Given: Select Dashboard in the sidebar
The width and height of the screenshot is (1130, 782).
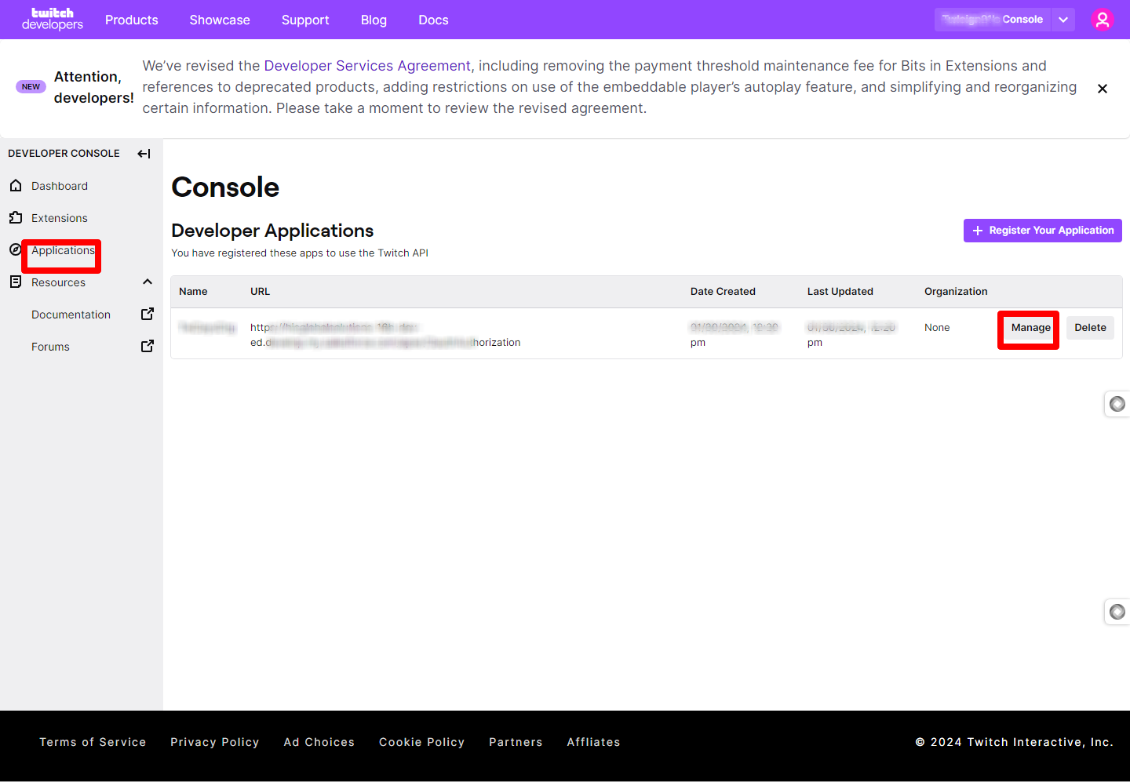Looking at the screenshot, I should coord(59,186).
